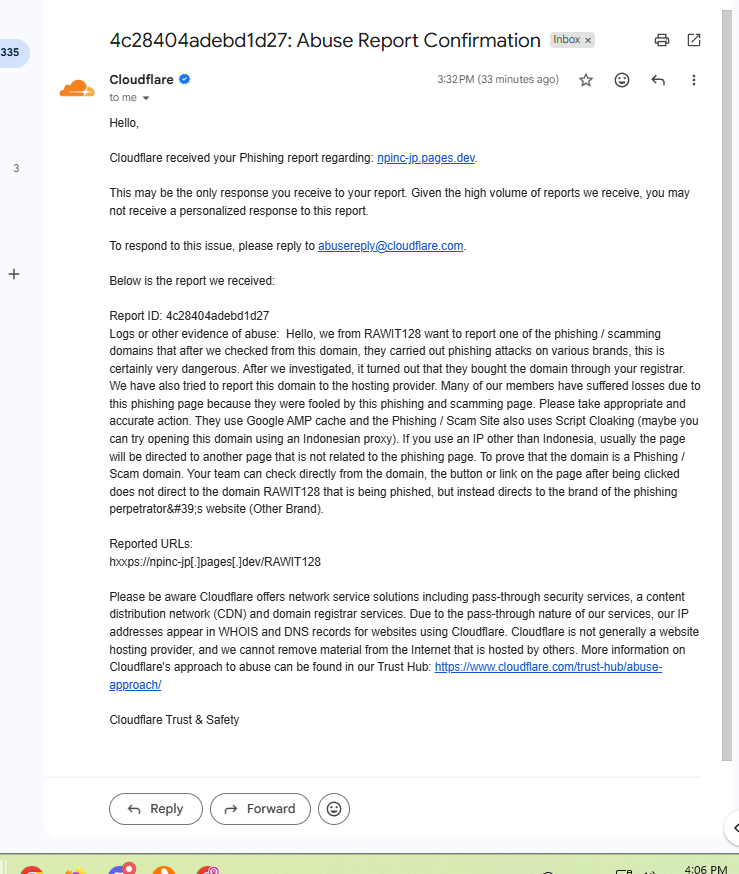The image size is (739, 874).
Task: Click the reply arrow icon in header
Action: 658,80
